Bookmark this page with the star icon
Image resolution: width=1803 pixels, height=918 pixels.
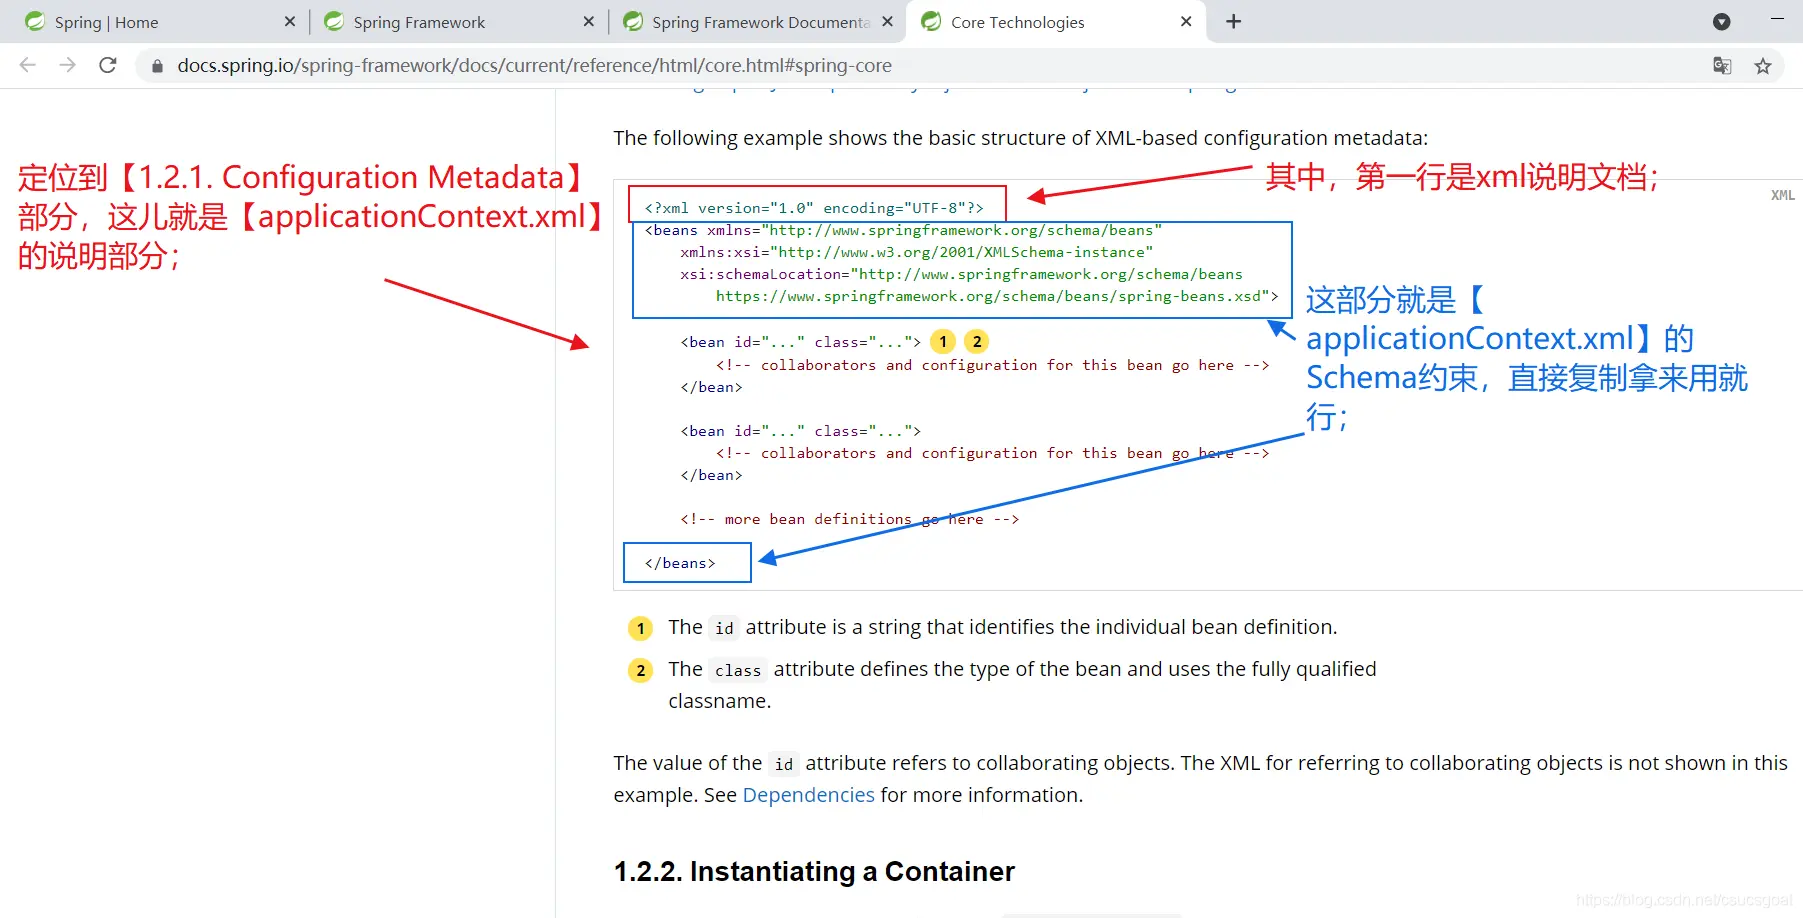1763,66
